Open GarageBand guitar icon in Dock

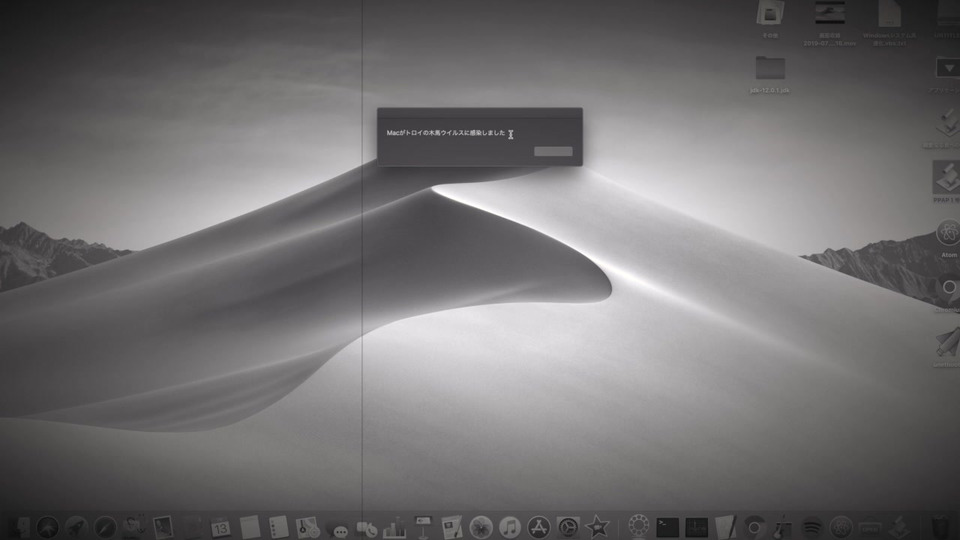(783, 527)
